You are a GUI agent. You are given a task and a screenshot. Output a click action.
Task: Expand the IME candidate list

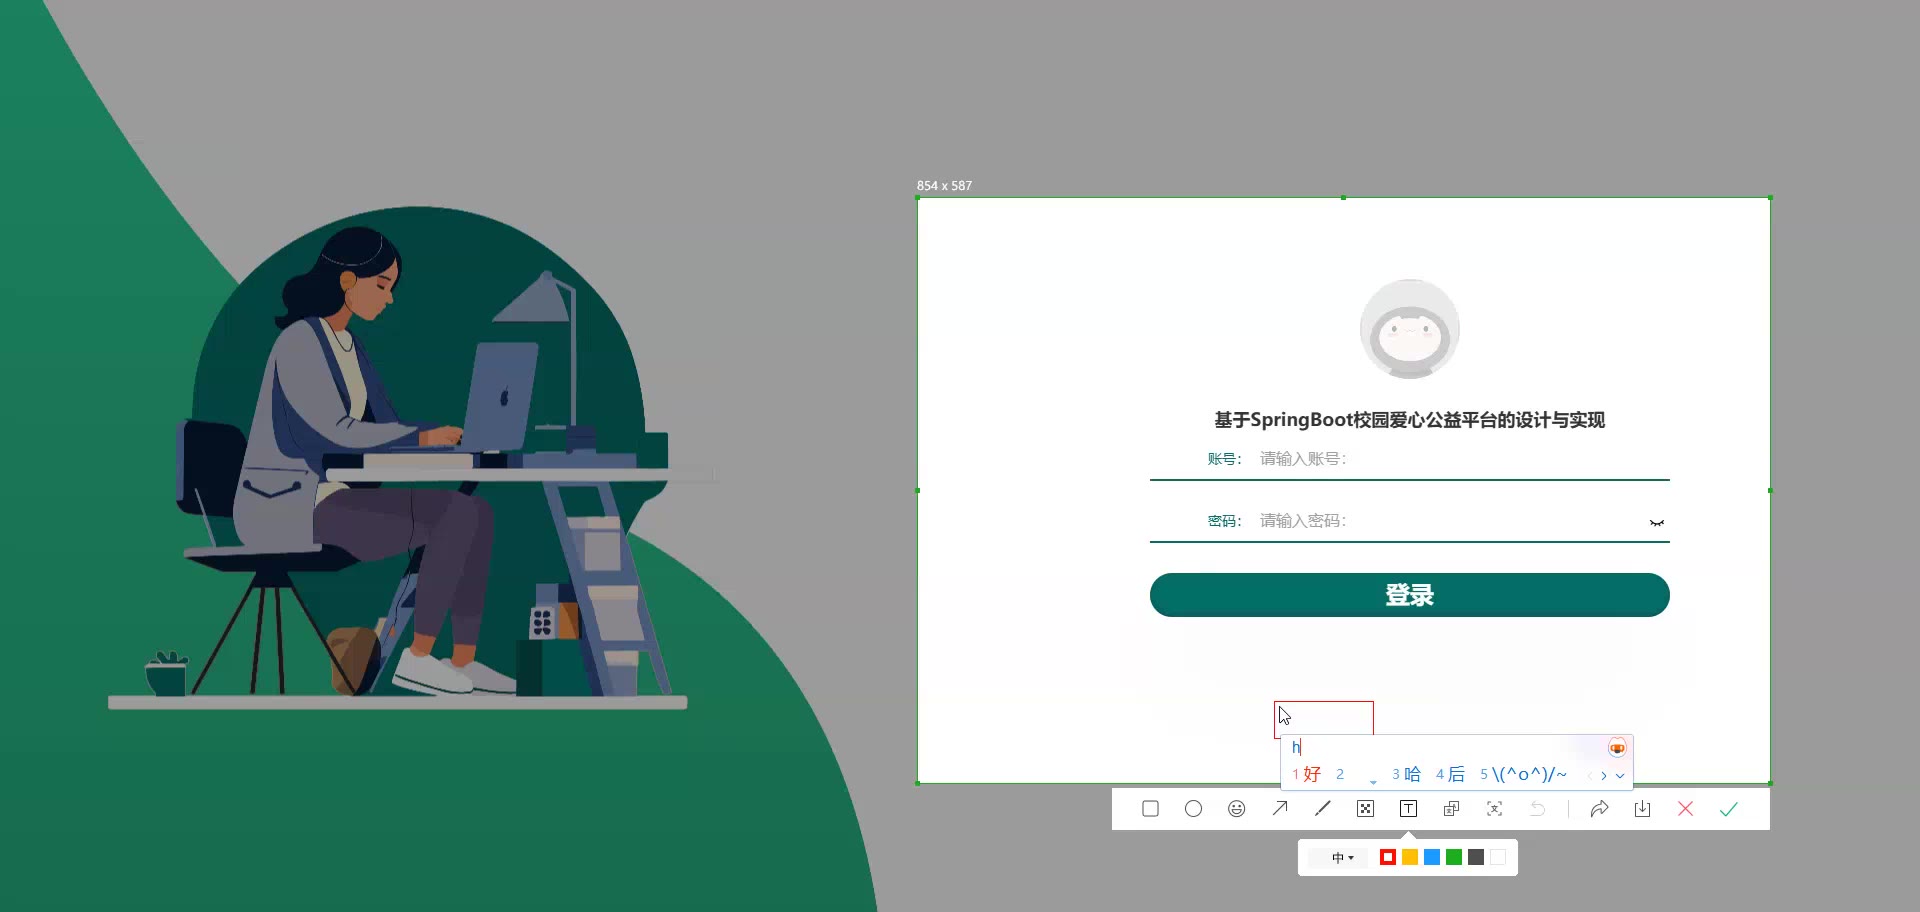tap(1620, 775)
